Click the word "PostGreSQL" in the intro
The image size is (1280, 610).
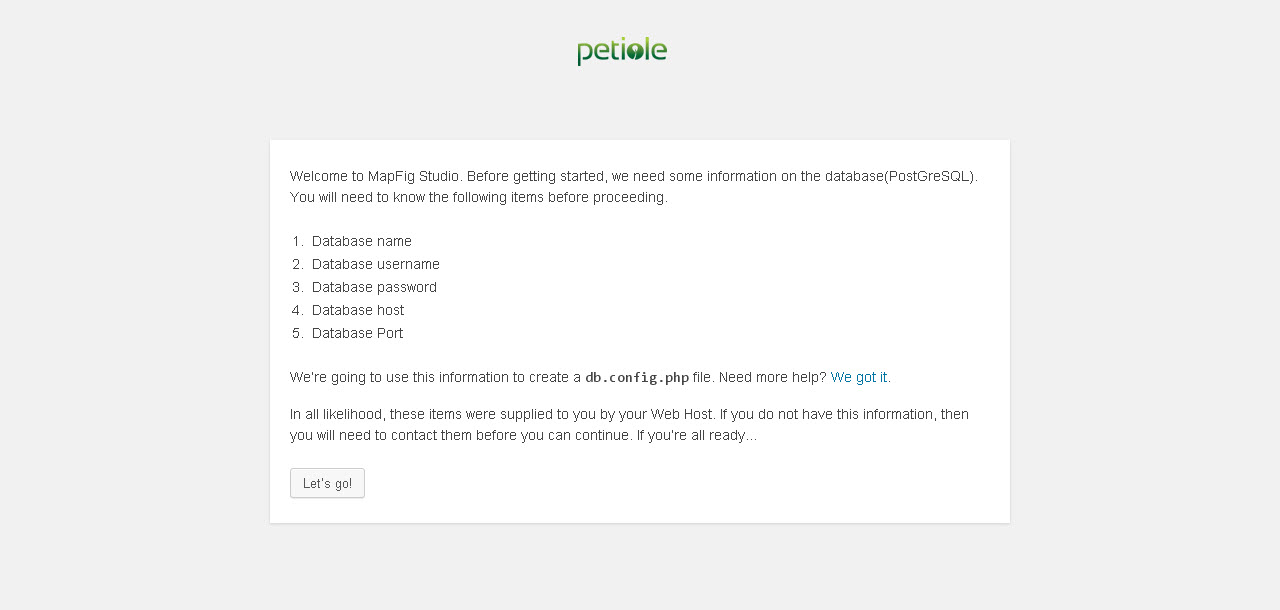point(929,176)
